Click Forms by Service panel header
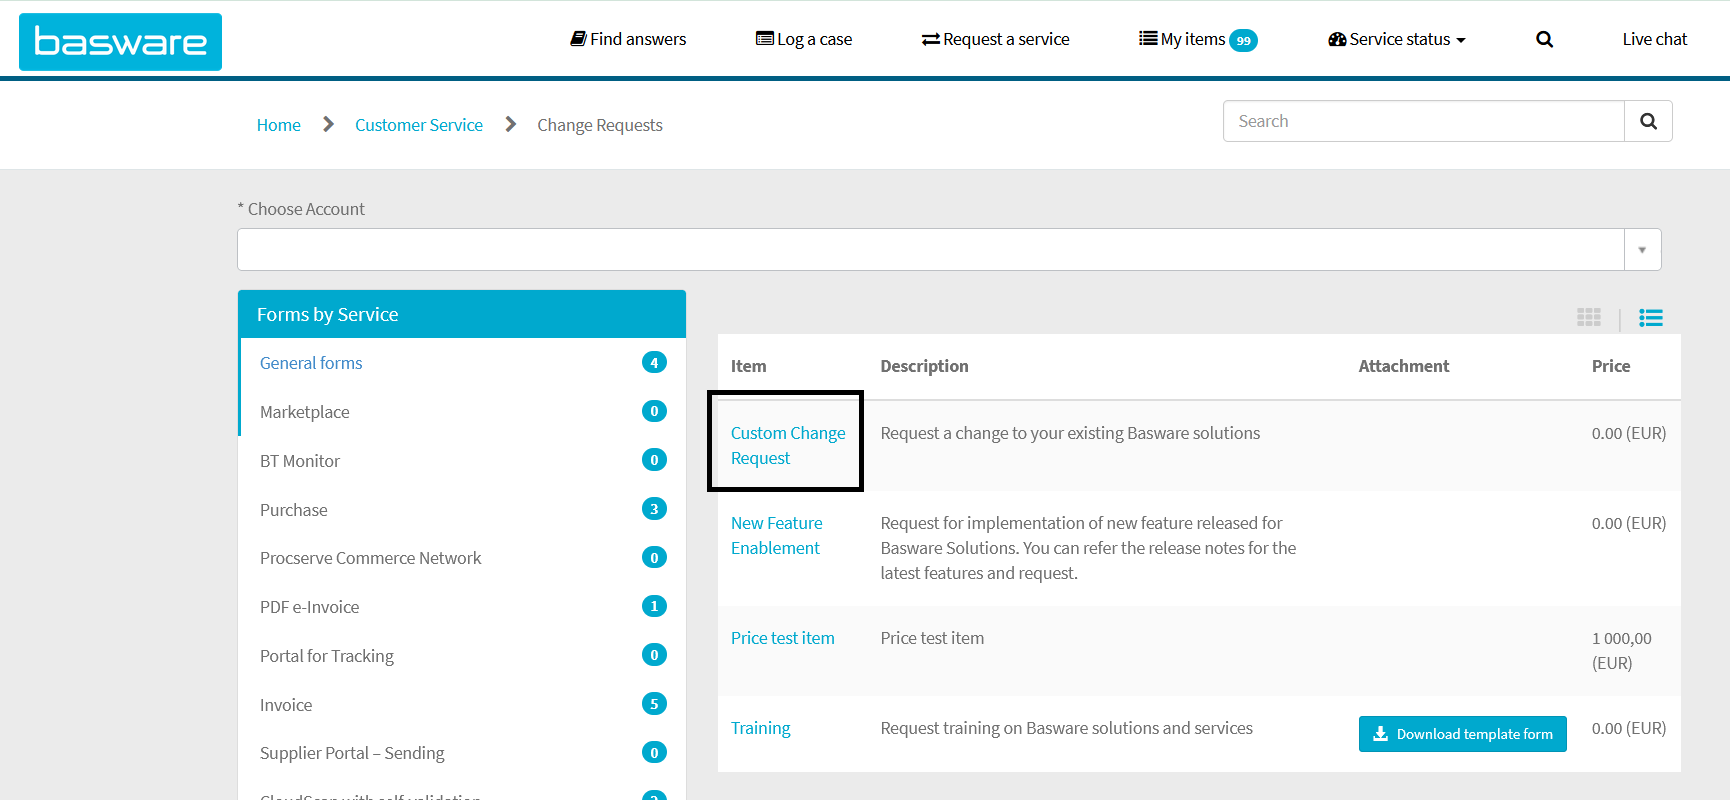1730x800 pixels. 462,314
